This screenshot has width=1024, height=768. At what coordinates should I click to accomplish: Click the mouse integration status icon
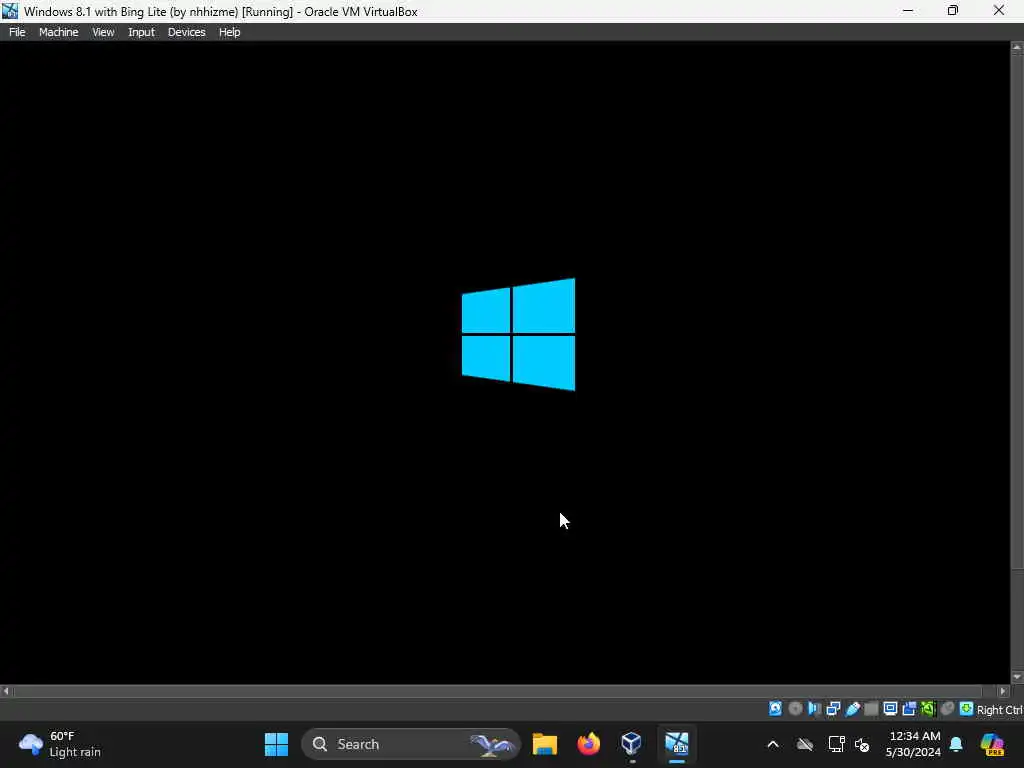(948, 709)
